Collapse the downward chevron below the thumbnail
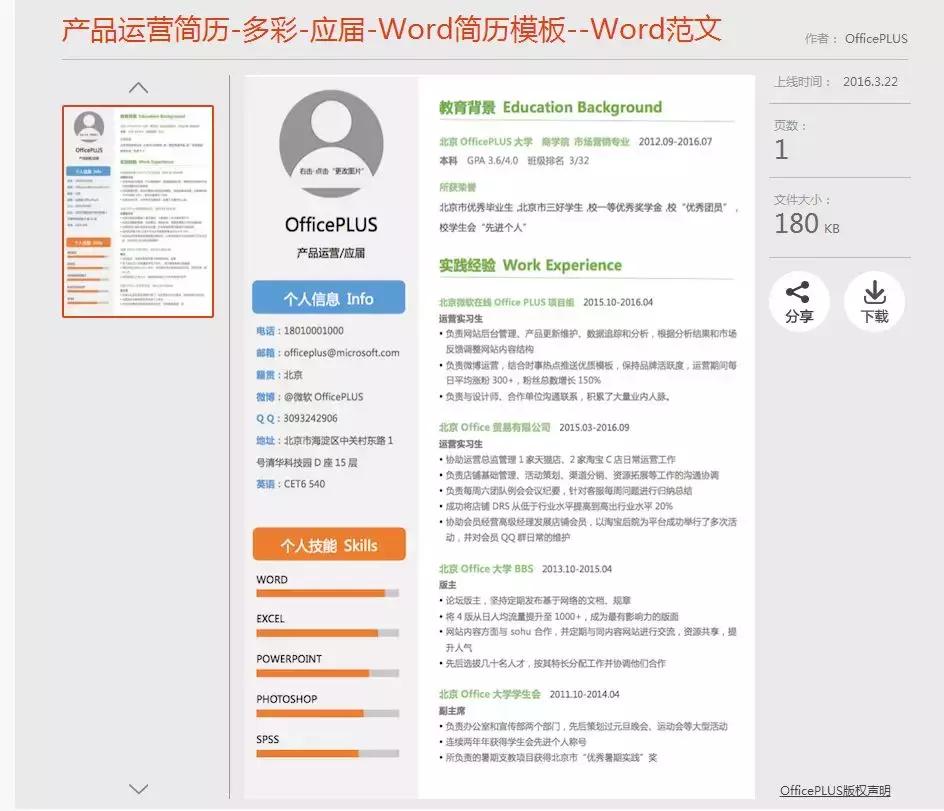The width and height of the screenshot is (944, 811). [x=138, y=789]
